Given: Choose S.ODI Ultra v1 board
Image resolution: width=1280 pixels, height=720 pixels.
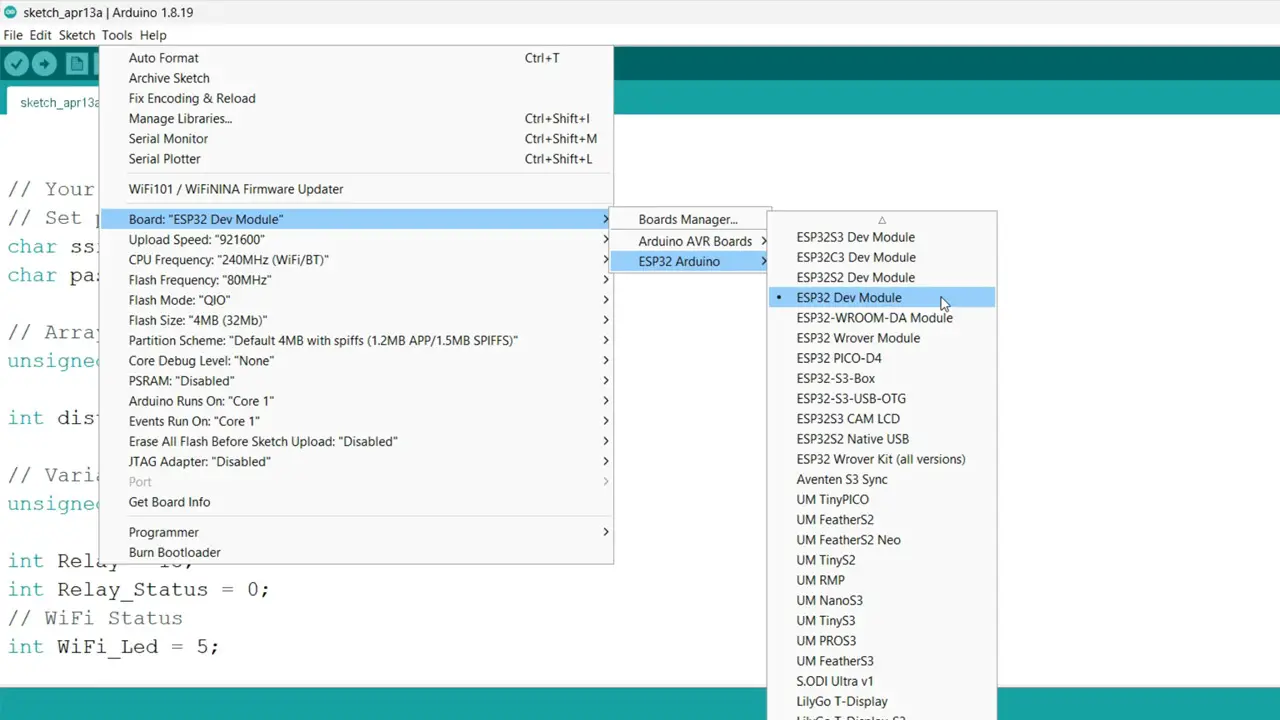Looking at the screenshot, I should pos(881,681).
